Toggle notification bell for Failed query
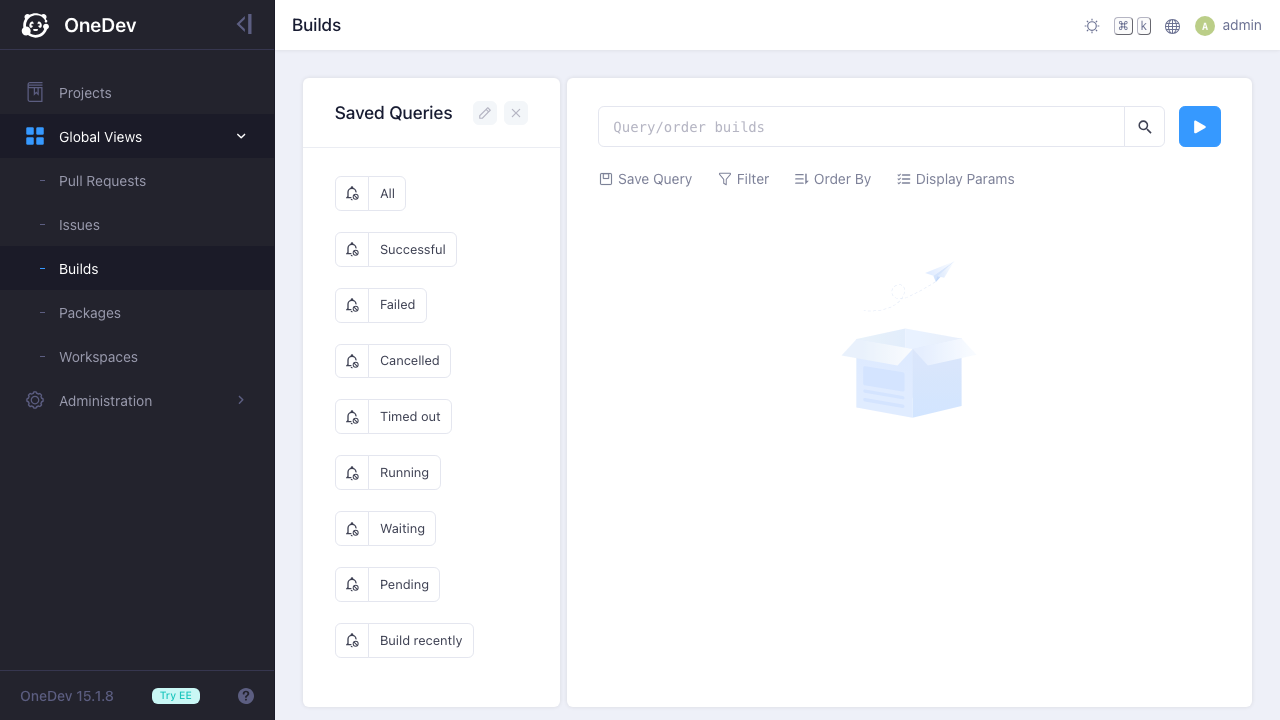This screenshot has width=1280, height=720. pos(352,306)
